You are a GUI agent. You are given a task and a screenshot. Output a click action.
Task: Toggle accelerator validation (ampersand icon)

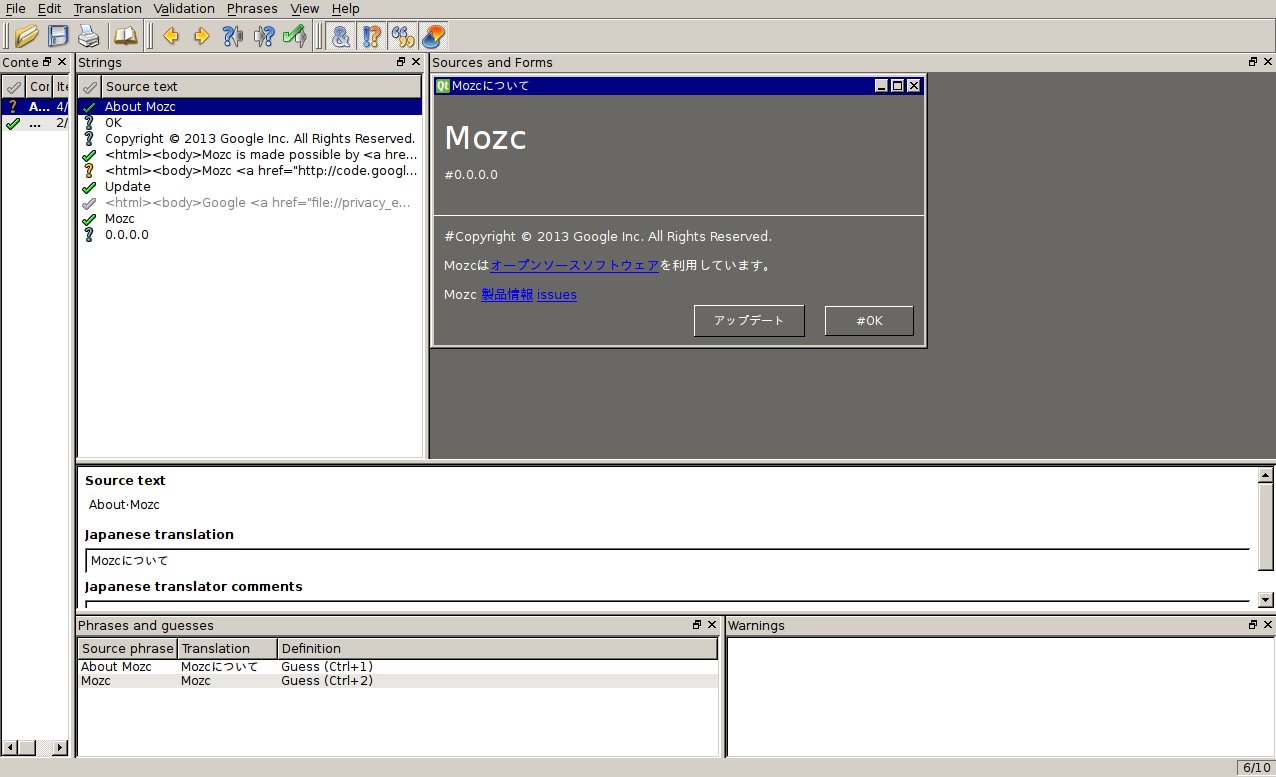(341, 37)
